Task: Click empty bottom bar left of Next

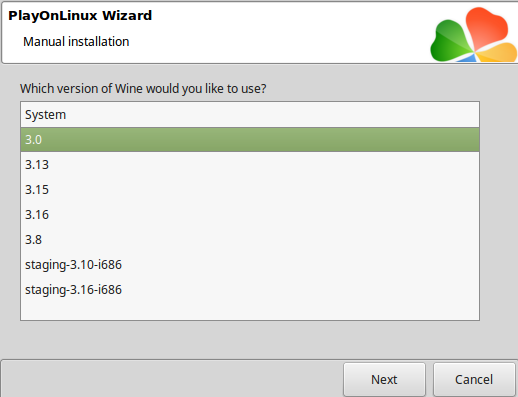Action: pos(172,379)
